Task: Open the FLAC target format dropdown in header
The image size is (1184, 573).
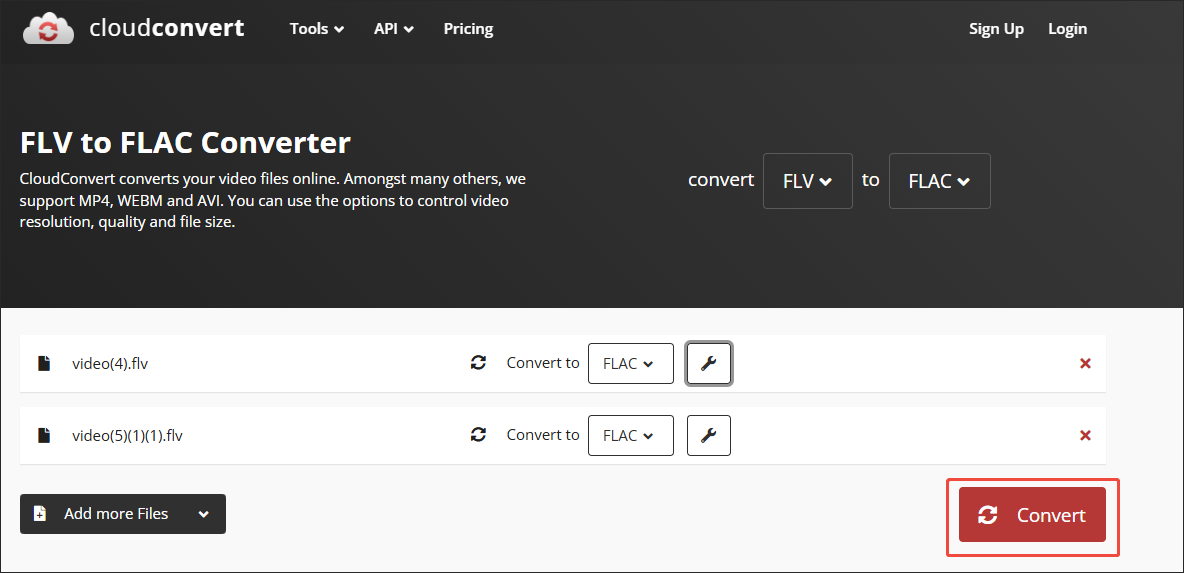Action: [939, 181]
